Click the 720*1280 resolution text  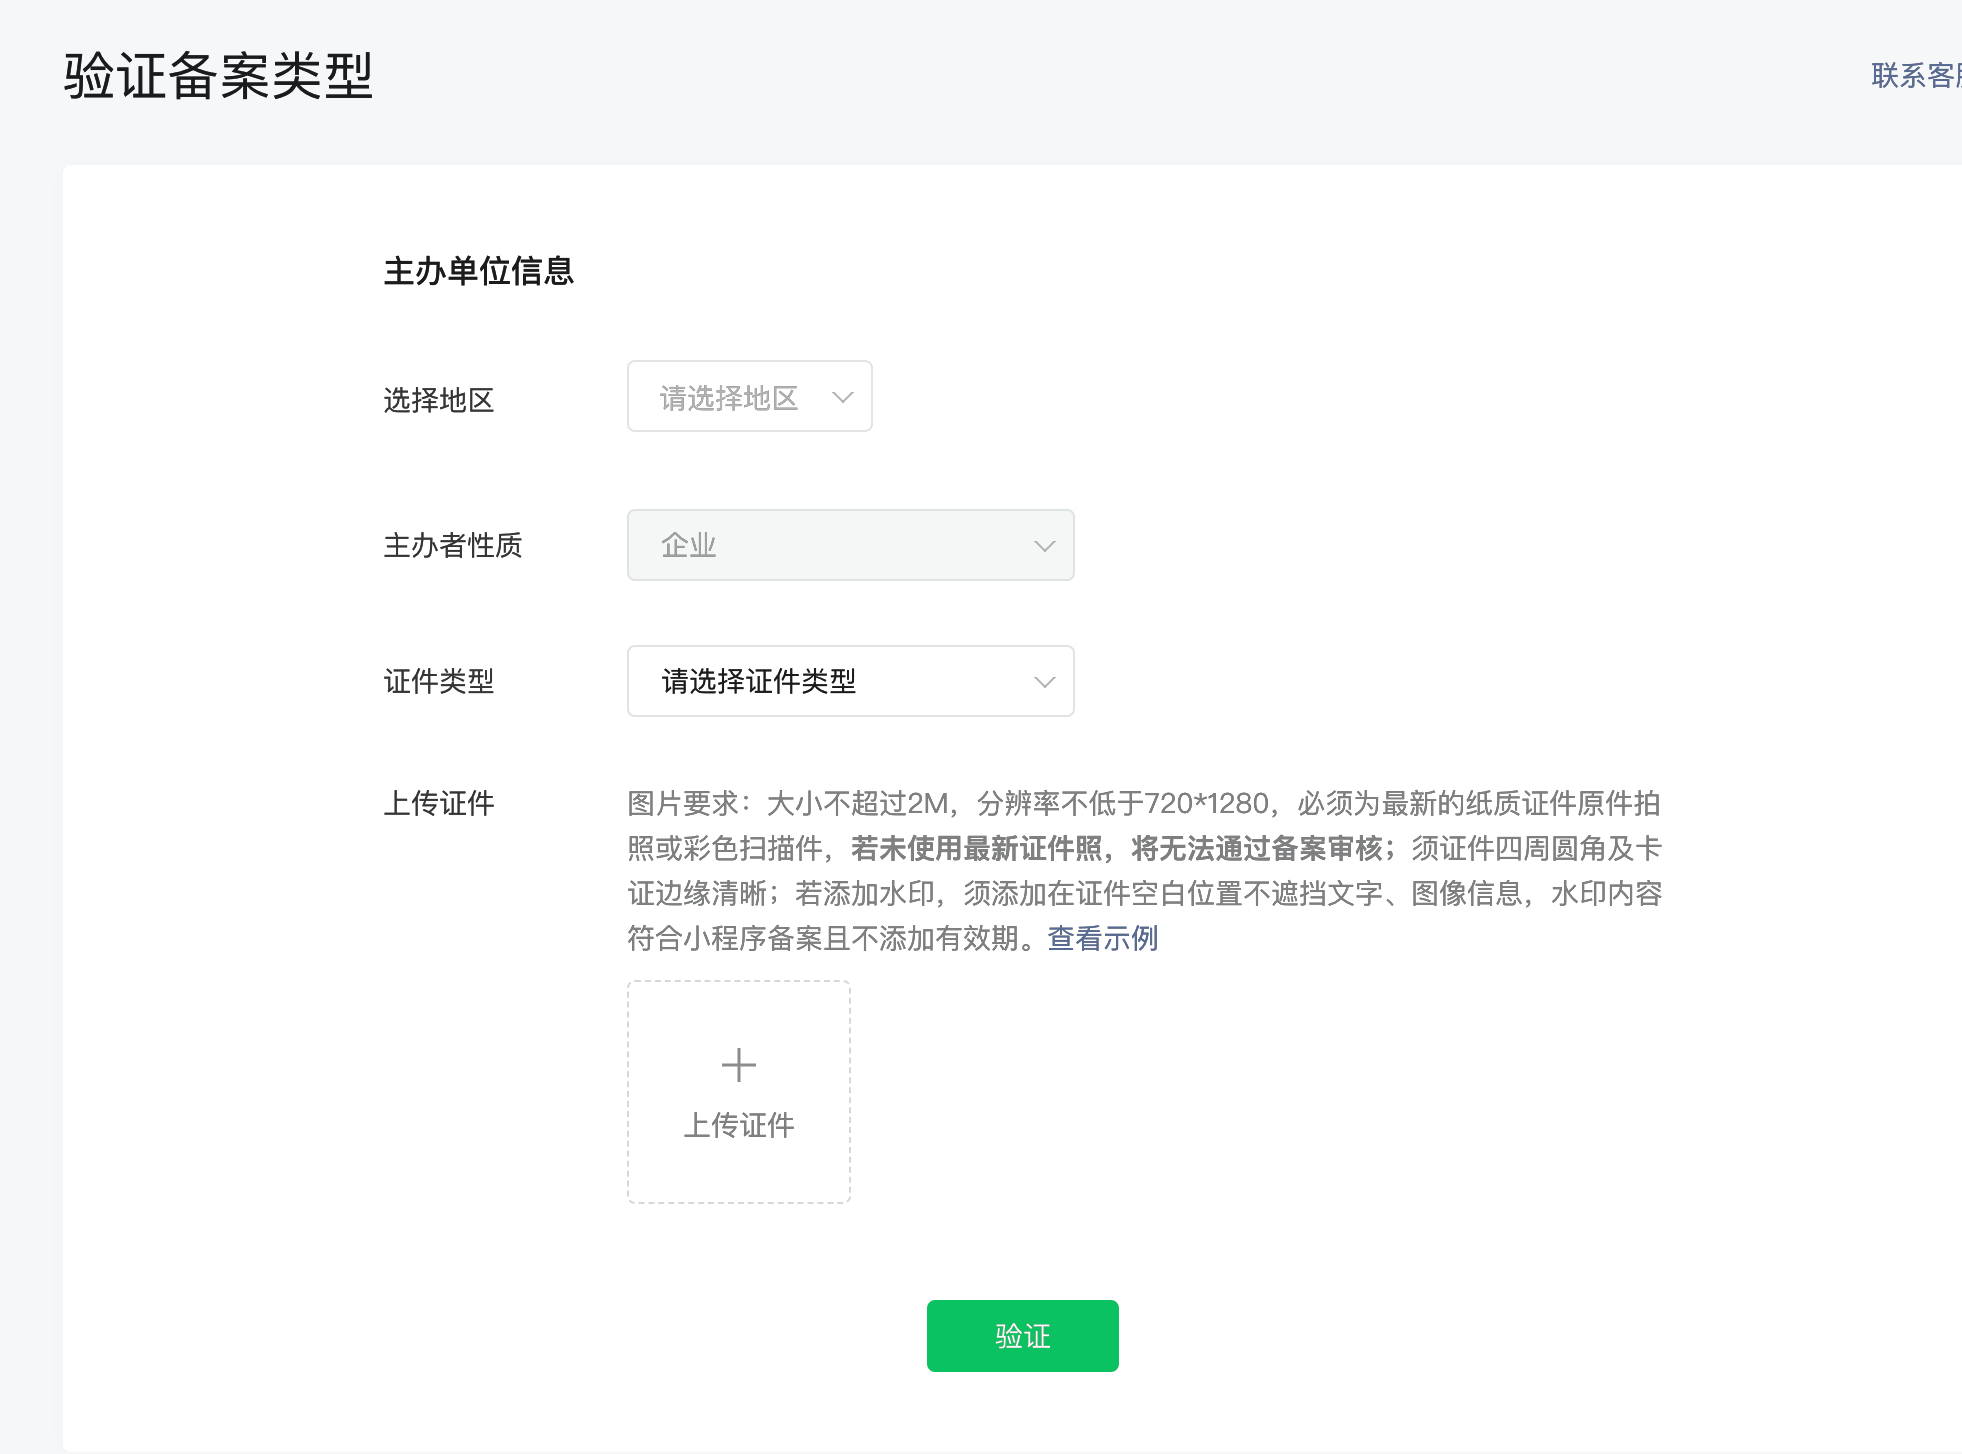pyautogui.click(x=1206, y=803)
